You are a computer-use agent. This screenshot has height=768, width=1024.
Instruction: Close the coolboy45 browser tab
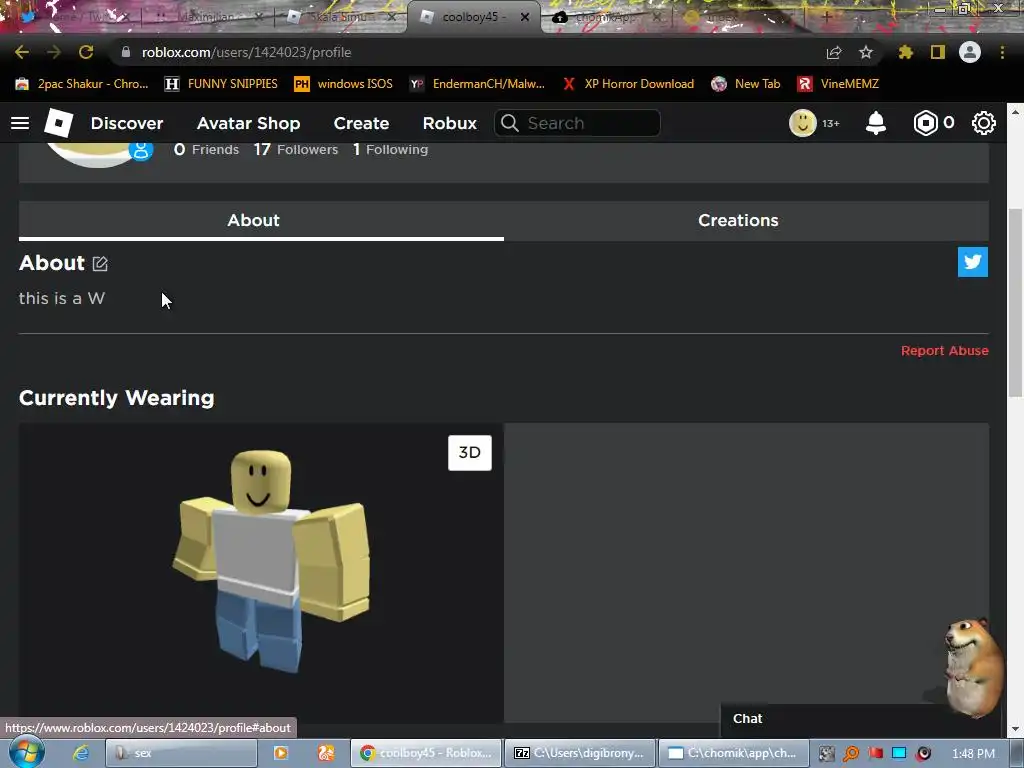(524, 17)
